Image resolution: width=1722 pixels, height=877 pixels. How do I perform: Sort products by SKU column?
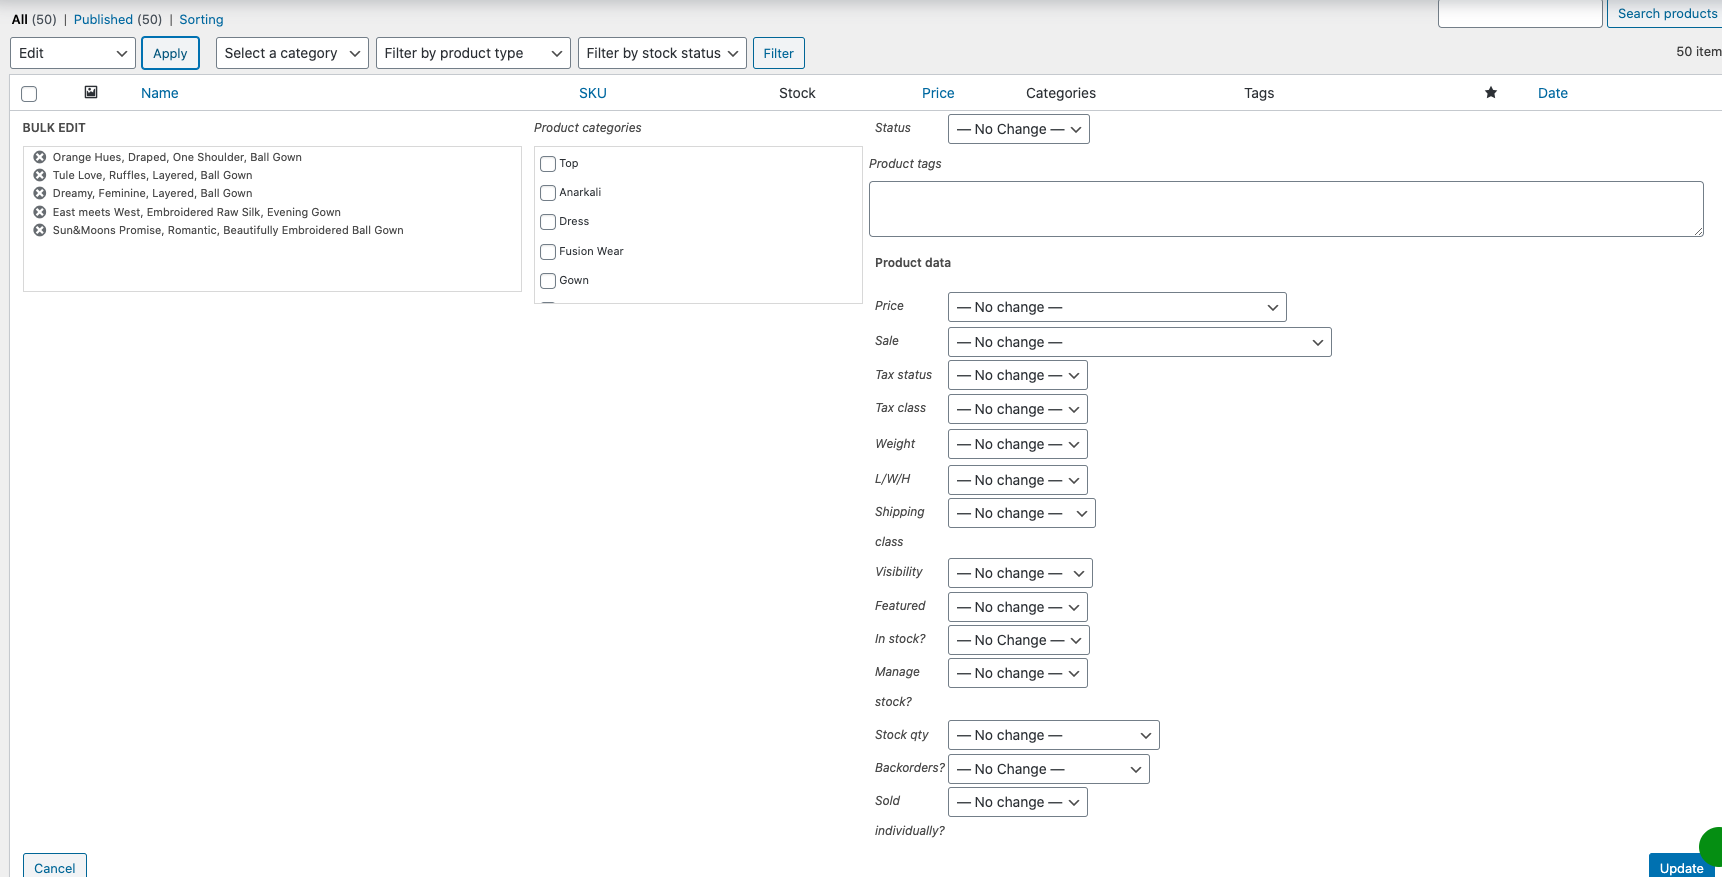point(593,93)
